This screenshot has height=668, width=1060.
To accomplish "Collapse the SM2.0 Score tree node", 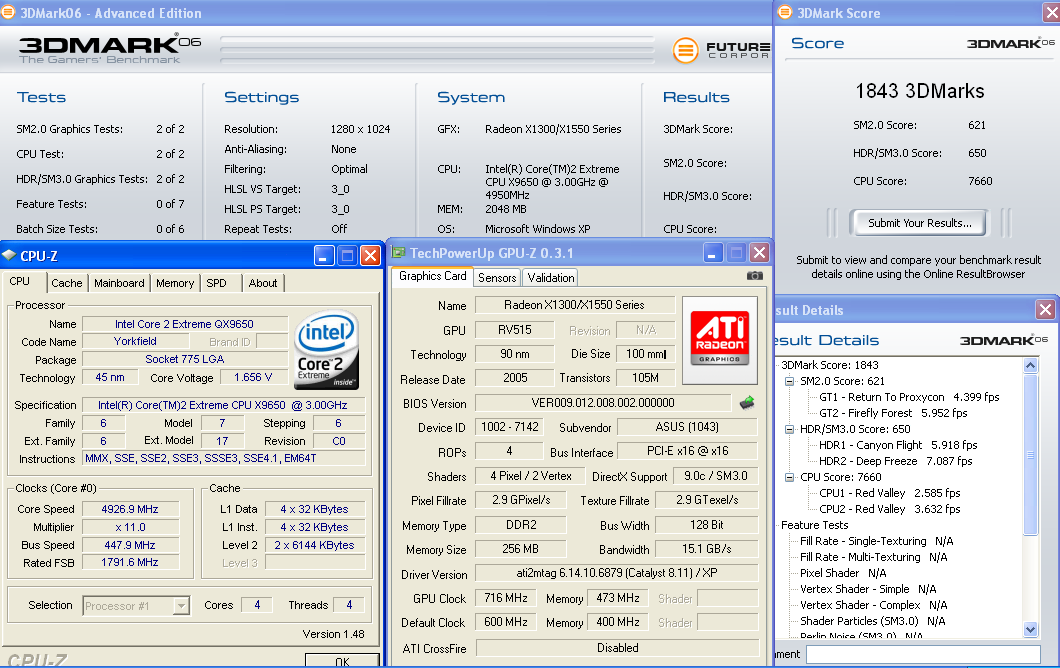I will pyautogui.click(x=789, y=381).
